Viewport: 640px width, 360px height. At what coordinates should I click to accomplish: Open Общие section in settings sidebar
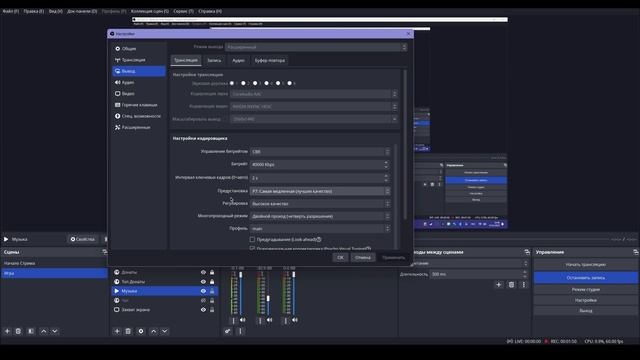coord(139,49)
